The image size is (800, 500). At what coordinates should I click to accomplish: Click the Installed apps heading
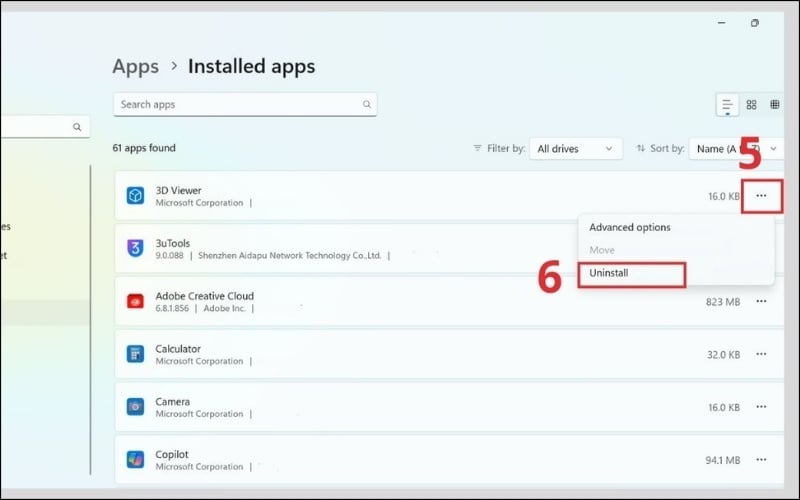coord(252,66)
